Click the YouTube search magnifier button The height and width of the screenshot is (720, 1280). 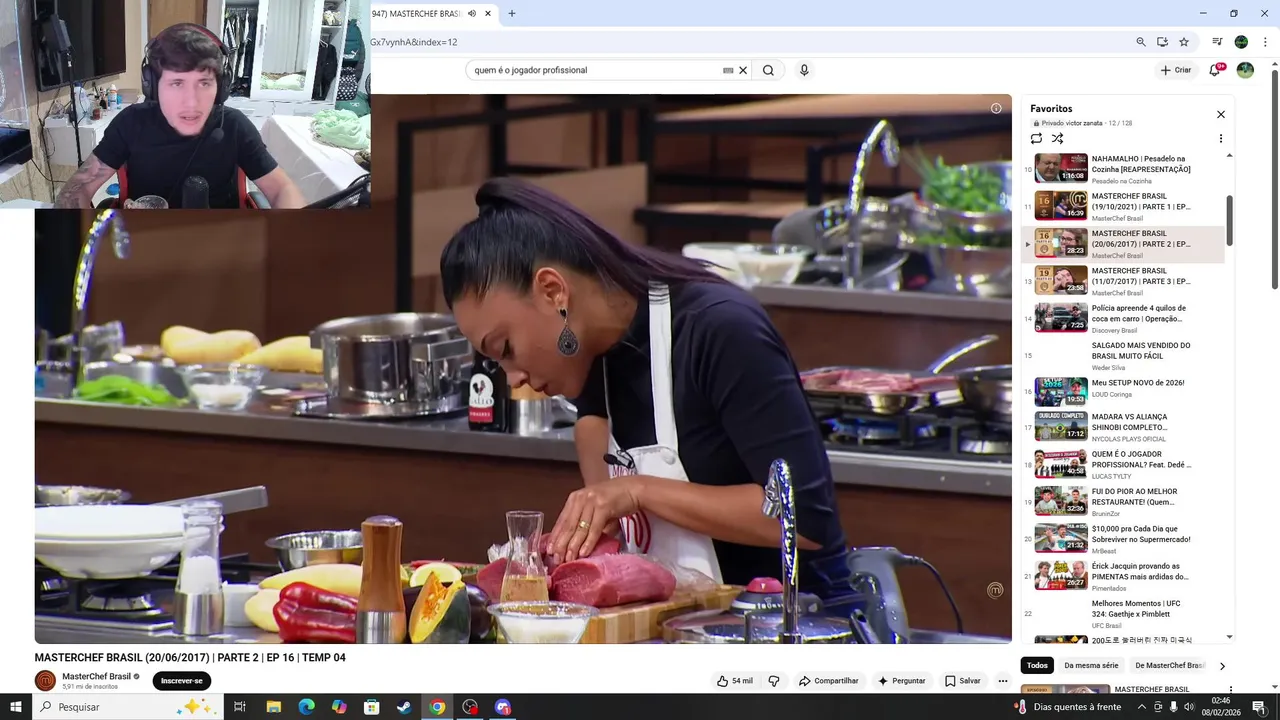pyautogui.click(x=768, y=70)
